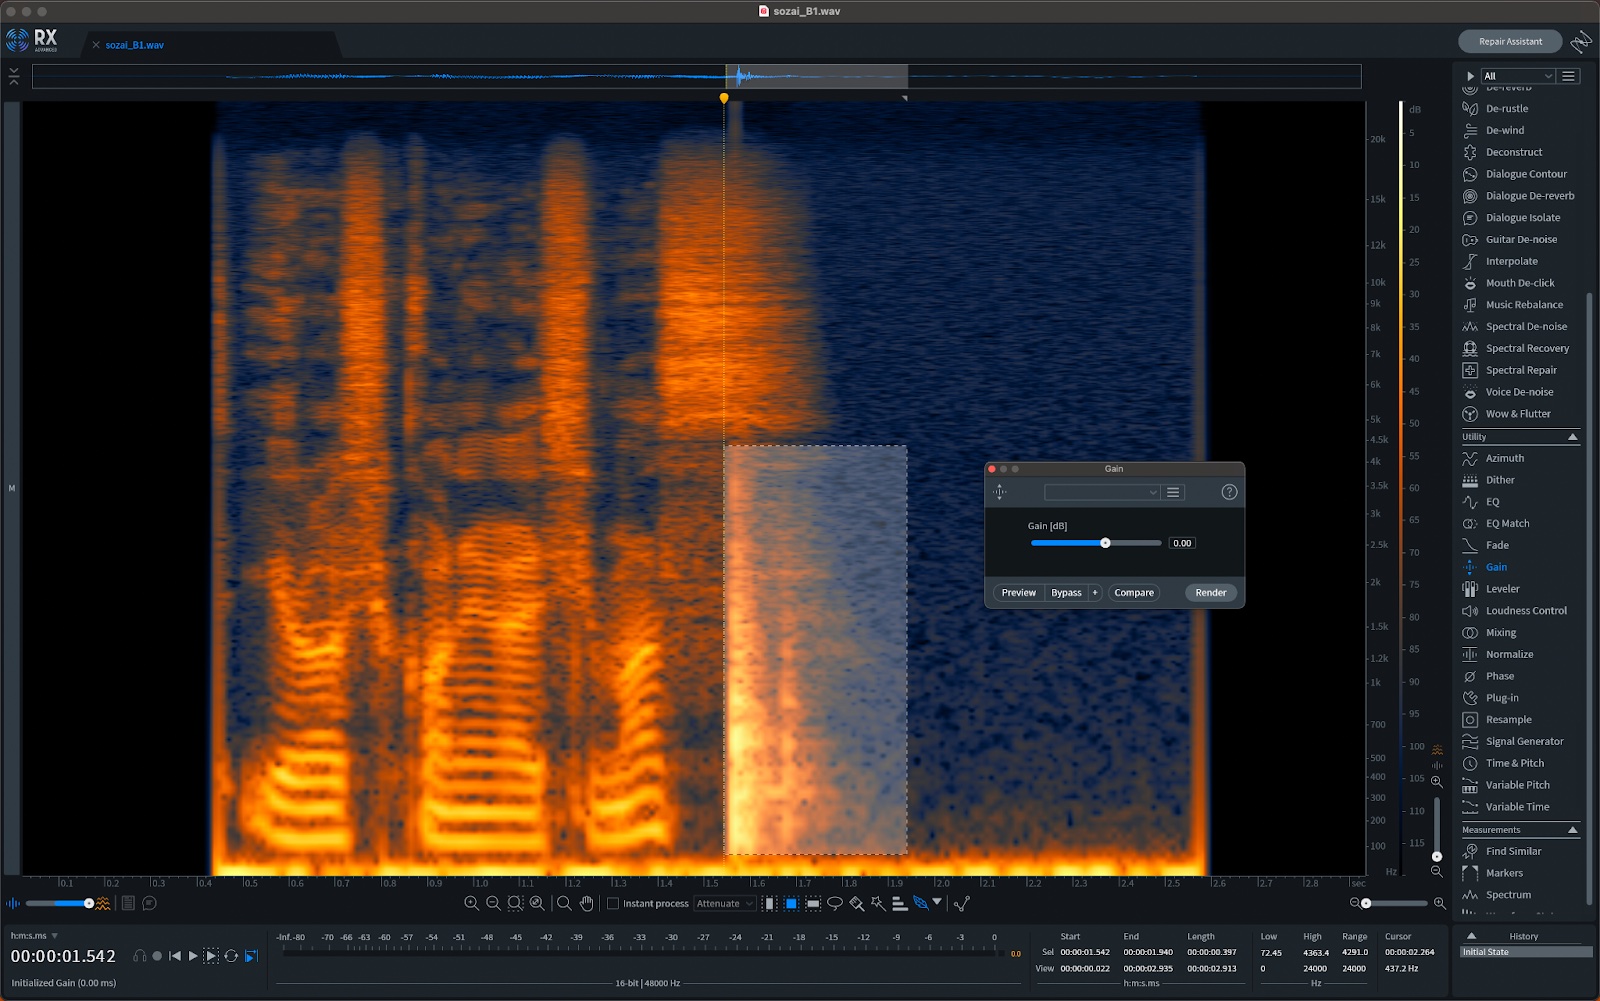Toggle headphone monitoring
1600x1001 pixels.
141,956
